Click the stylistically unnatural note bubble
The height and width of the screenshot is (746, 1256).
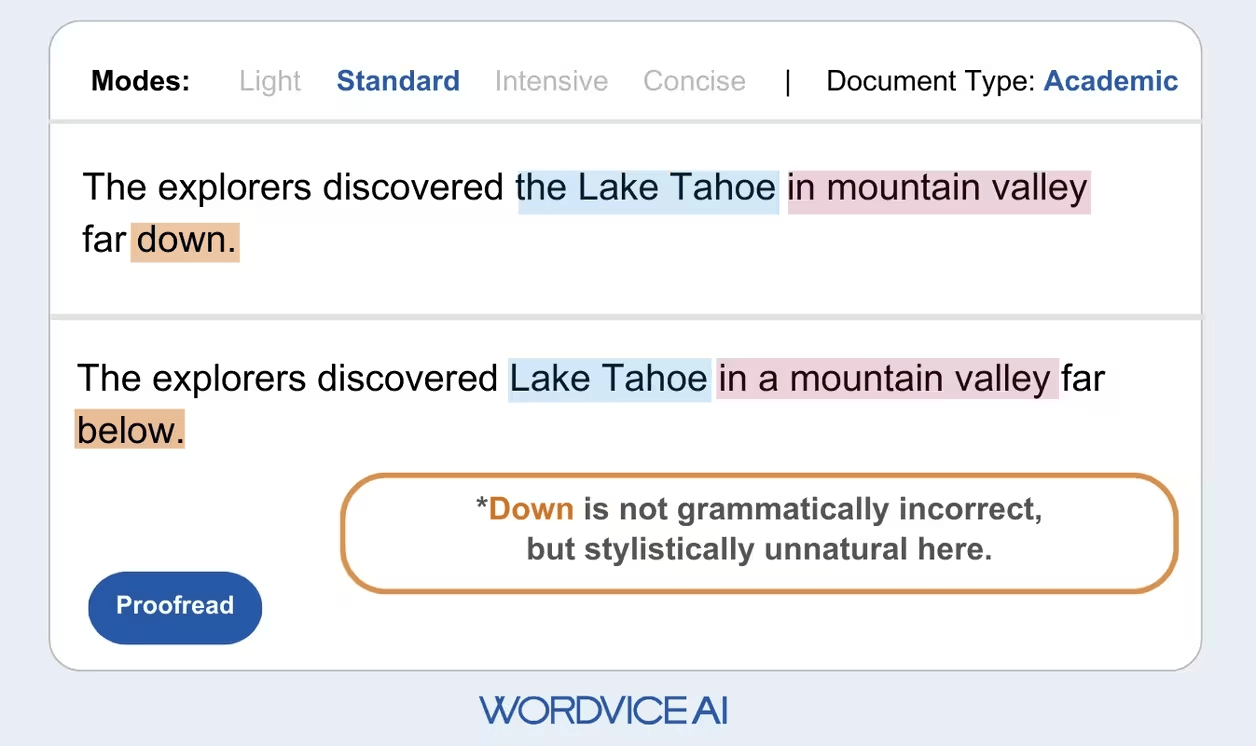(x=759, y=532)
